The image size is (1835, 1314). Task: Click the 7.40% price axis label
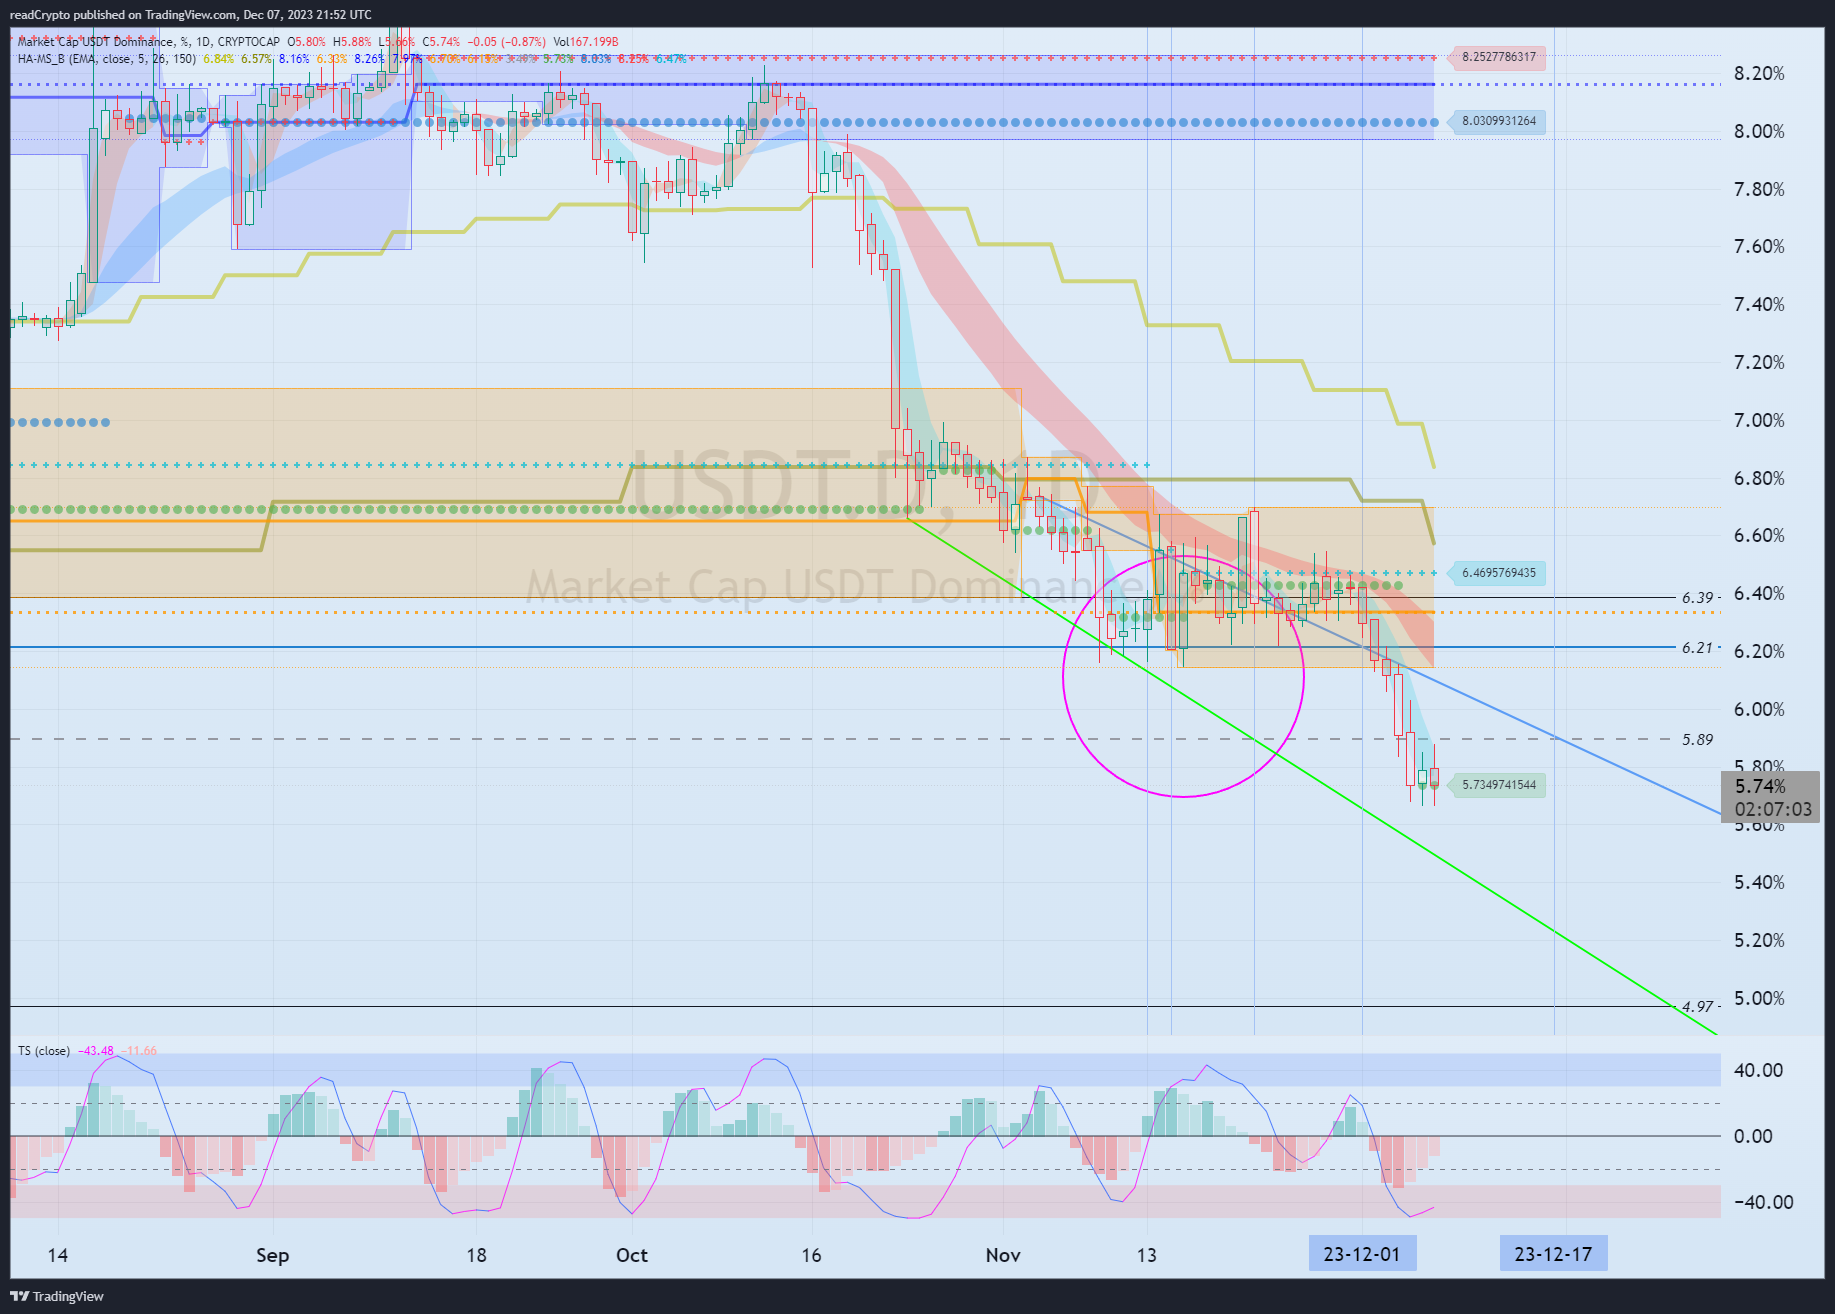click(1759, 304)
